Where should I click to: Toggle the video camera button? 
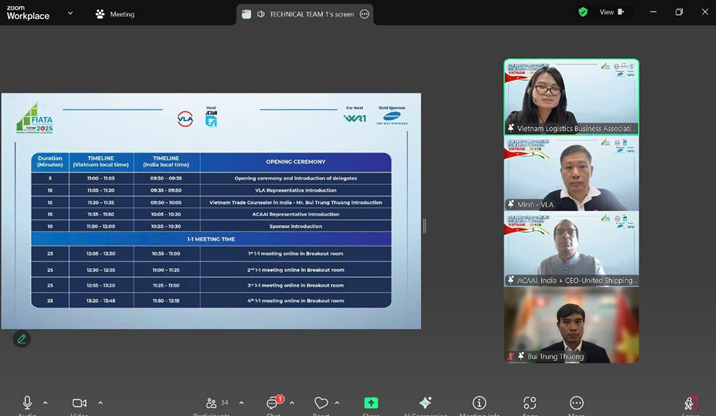click(x=79, y=402)
